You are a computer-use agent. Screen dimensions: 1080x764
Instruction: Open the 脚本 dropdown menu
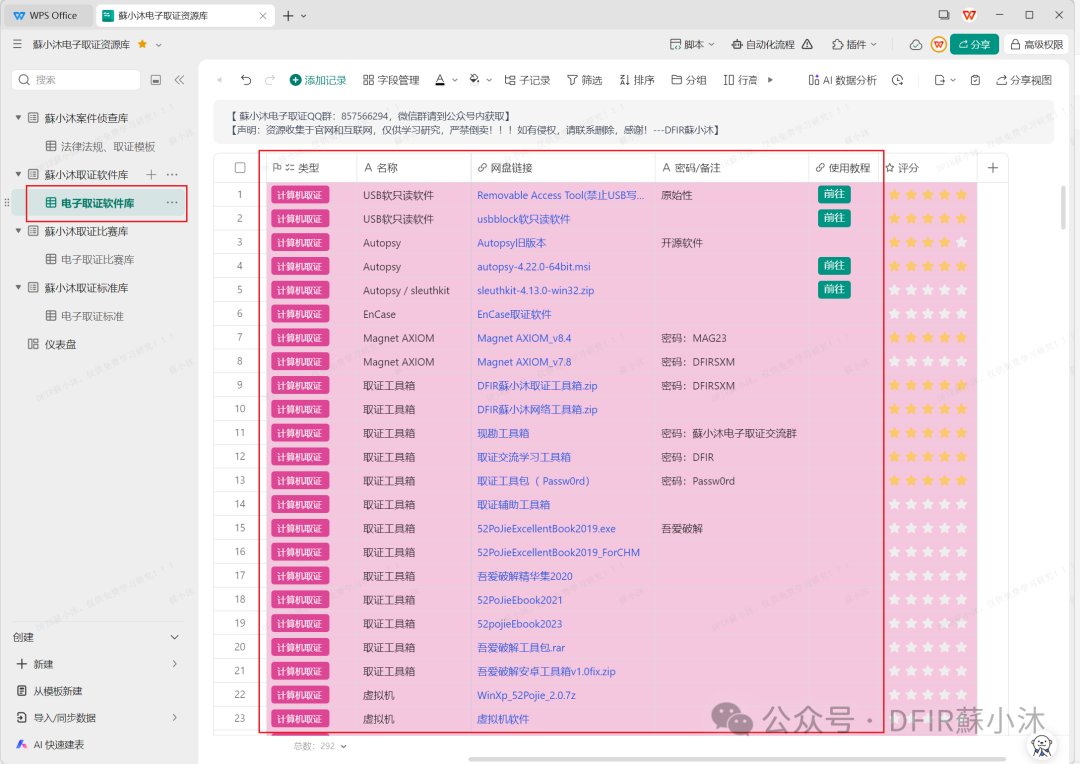692,44
